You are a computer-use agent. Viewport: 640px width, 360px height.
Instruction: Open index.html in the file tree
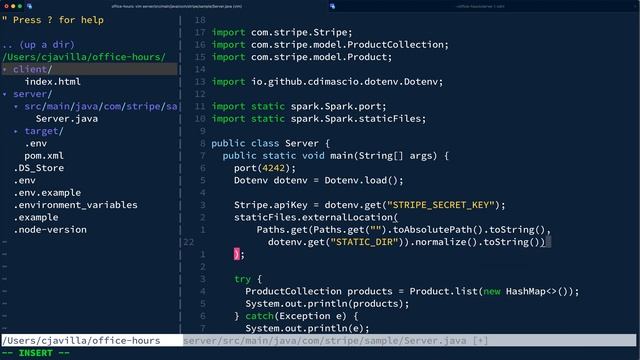tap(53, 82)
